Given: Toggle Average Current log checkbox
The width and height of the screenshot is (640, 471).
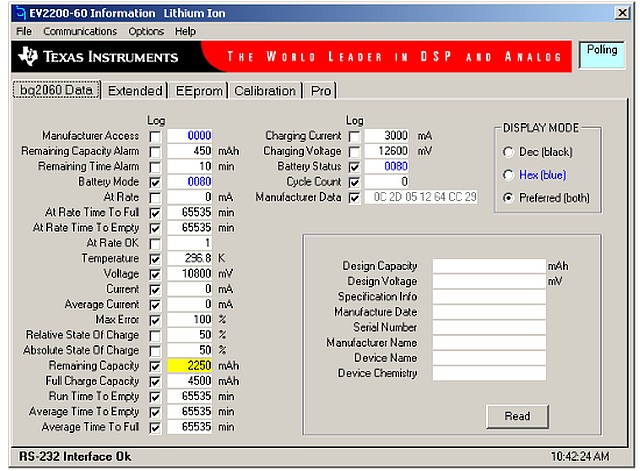Looking at the screenshot, I should [x=155, y=305].
